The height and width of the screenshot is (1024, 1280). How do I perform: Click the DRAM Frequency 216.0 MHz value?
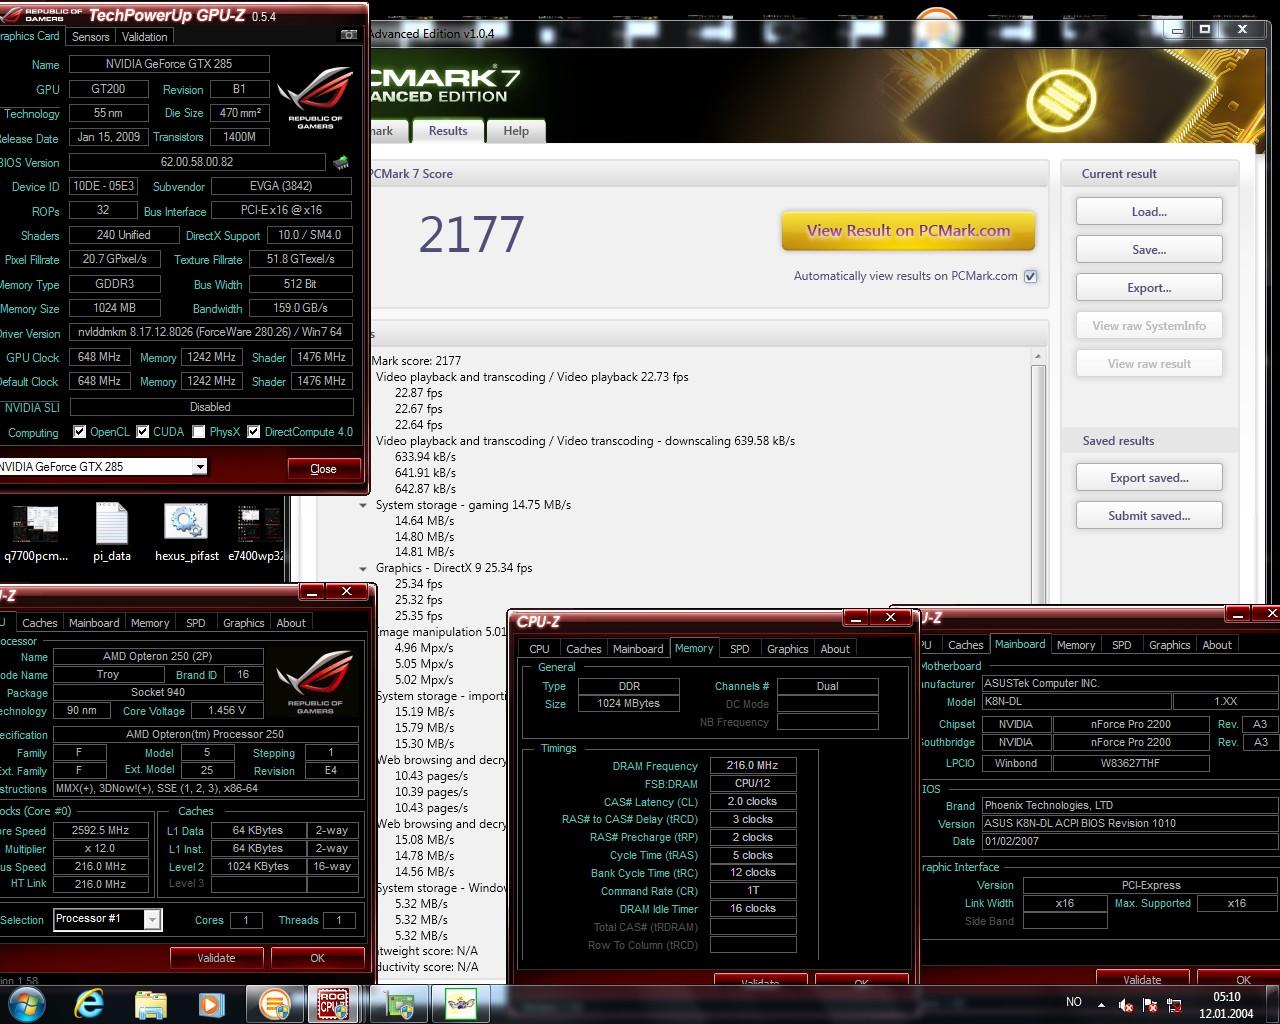[x=753, y=766]
